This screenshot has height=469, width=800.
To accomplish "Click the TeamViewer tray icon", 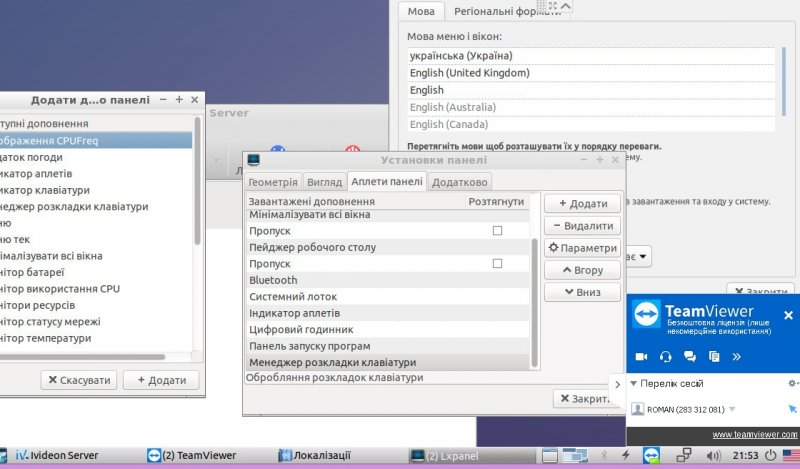I will (652, 455).
